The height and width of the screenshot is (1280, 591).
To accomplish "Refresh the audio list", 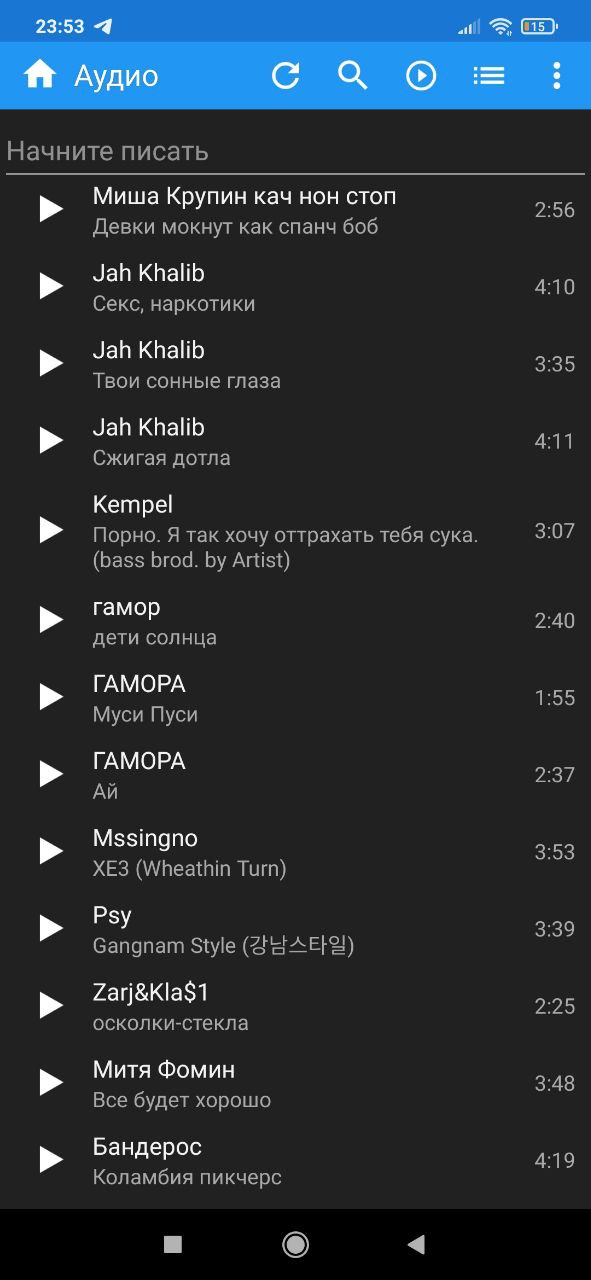I will 286,75.
